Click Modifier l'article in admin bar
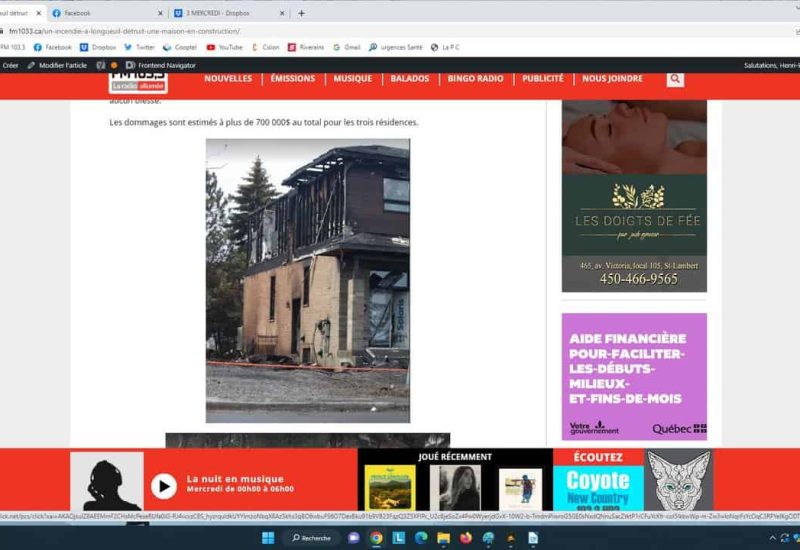The image size is (800, 550). (x=57, y=65)
